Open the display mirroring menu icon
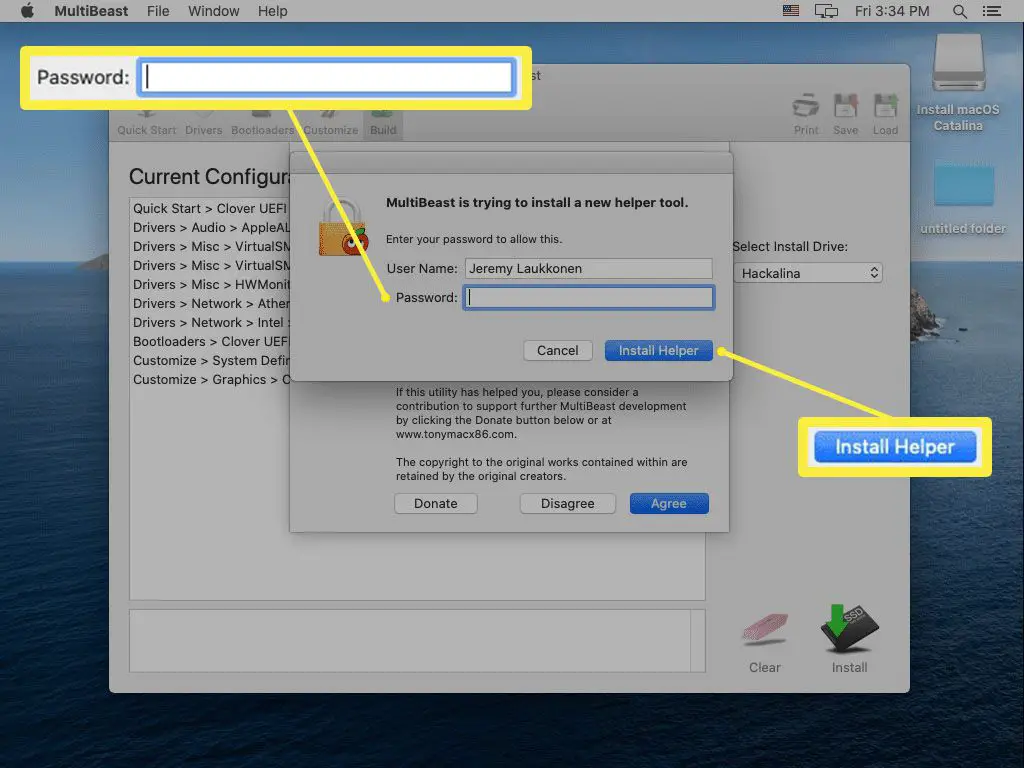Image resolution: width=1024 pixels, height=768 pixels. (x=825, y=11)
